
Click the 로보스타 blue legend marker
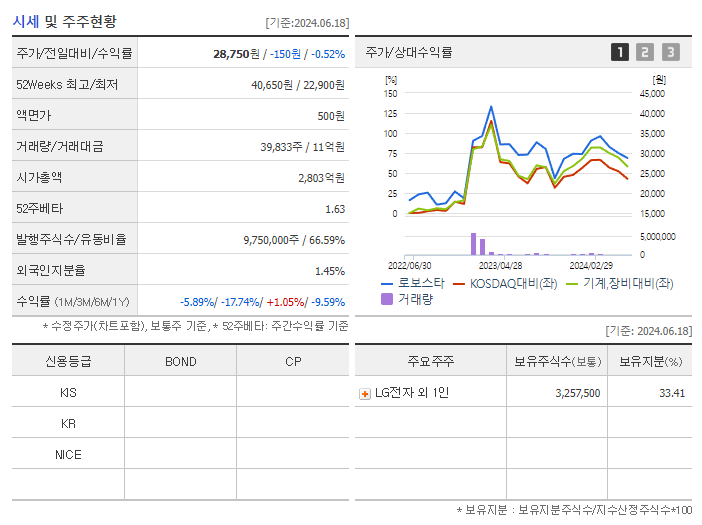387,284
